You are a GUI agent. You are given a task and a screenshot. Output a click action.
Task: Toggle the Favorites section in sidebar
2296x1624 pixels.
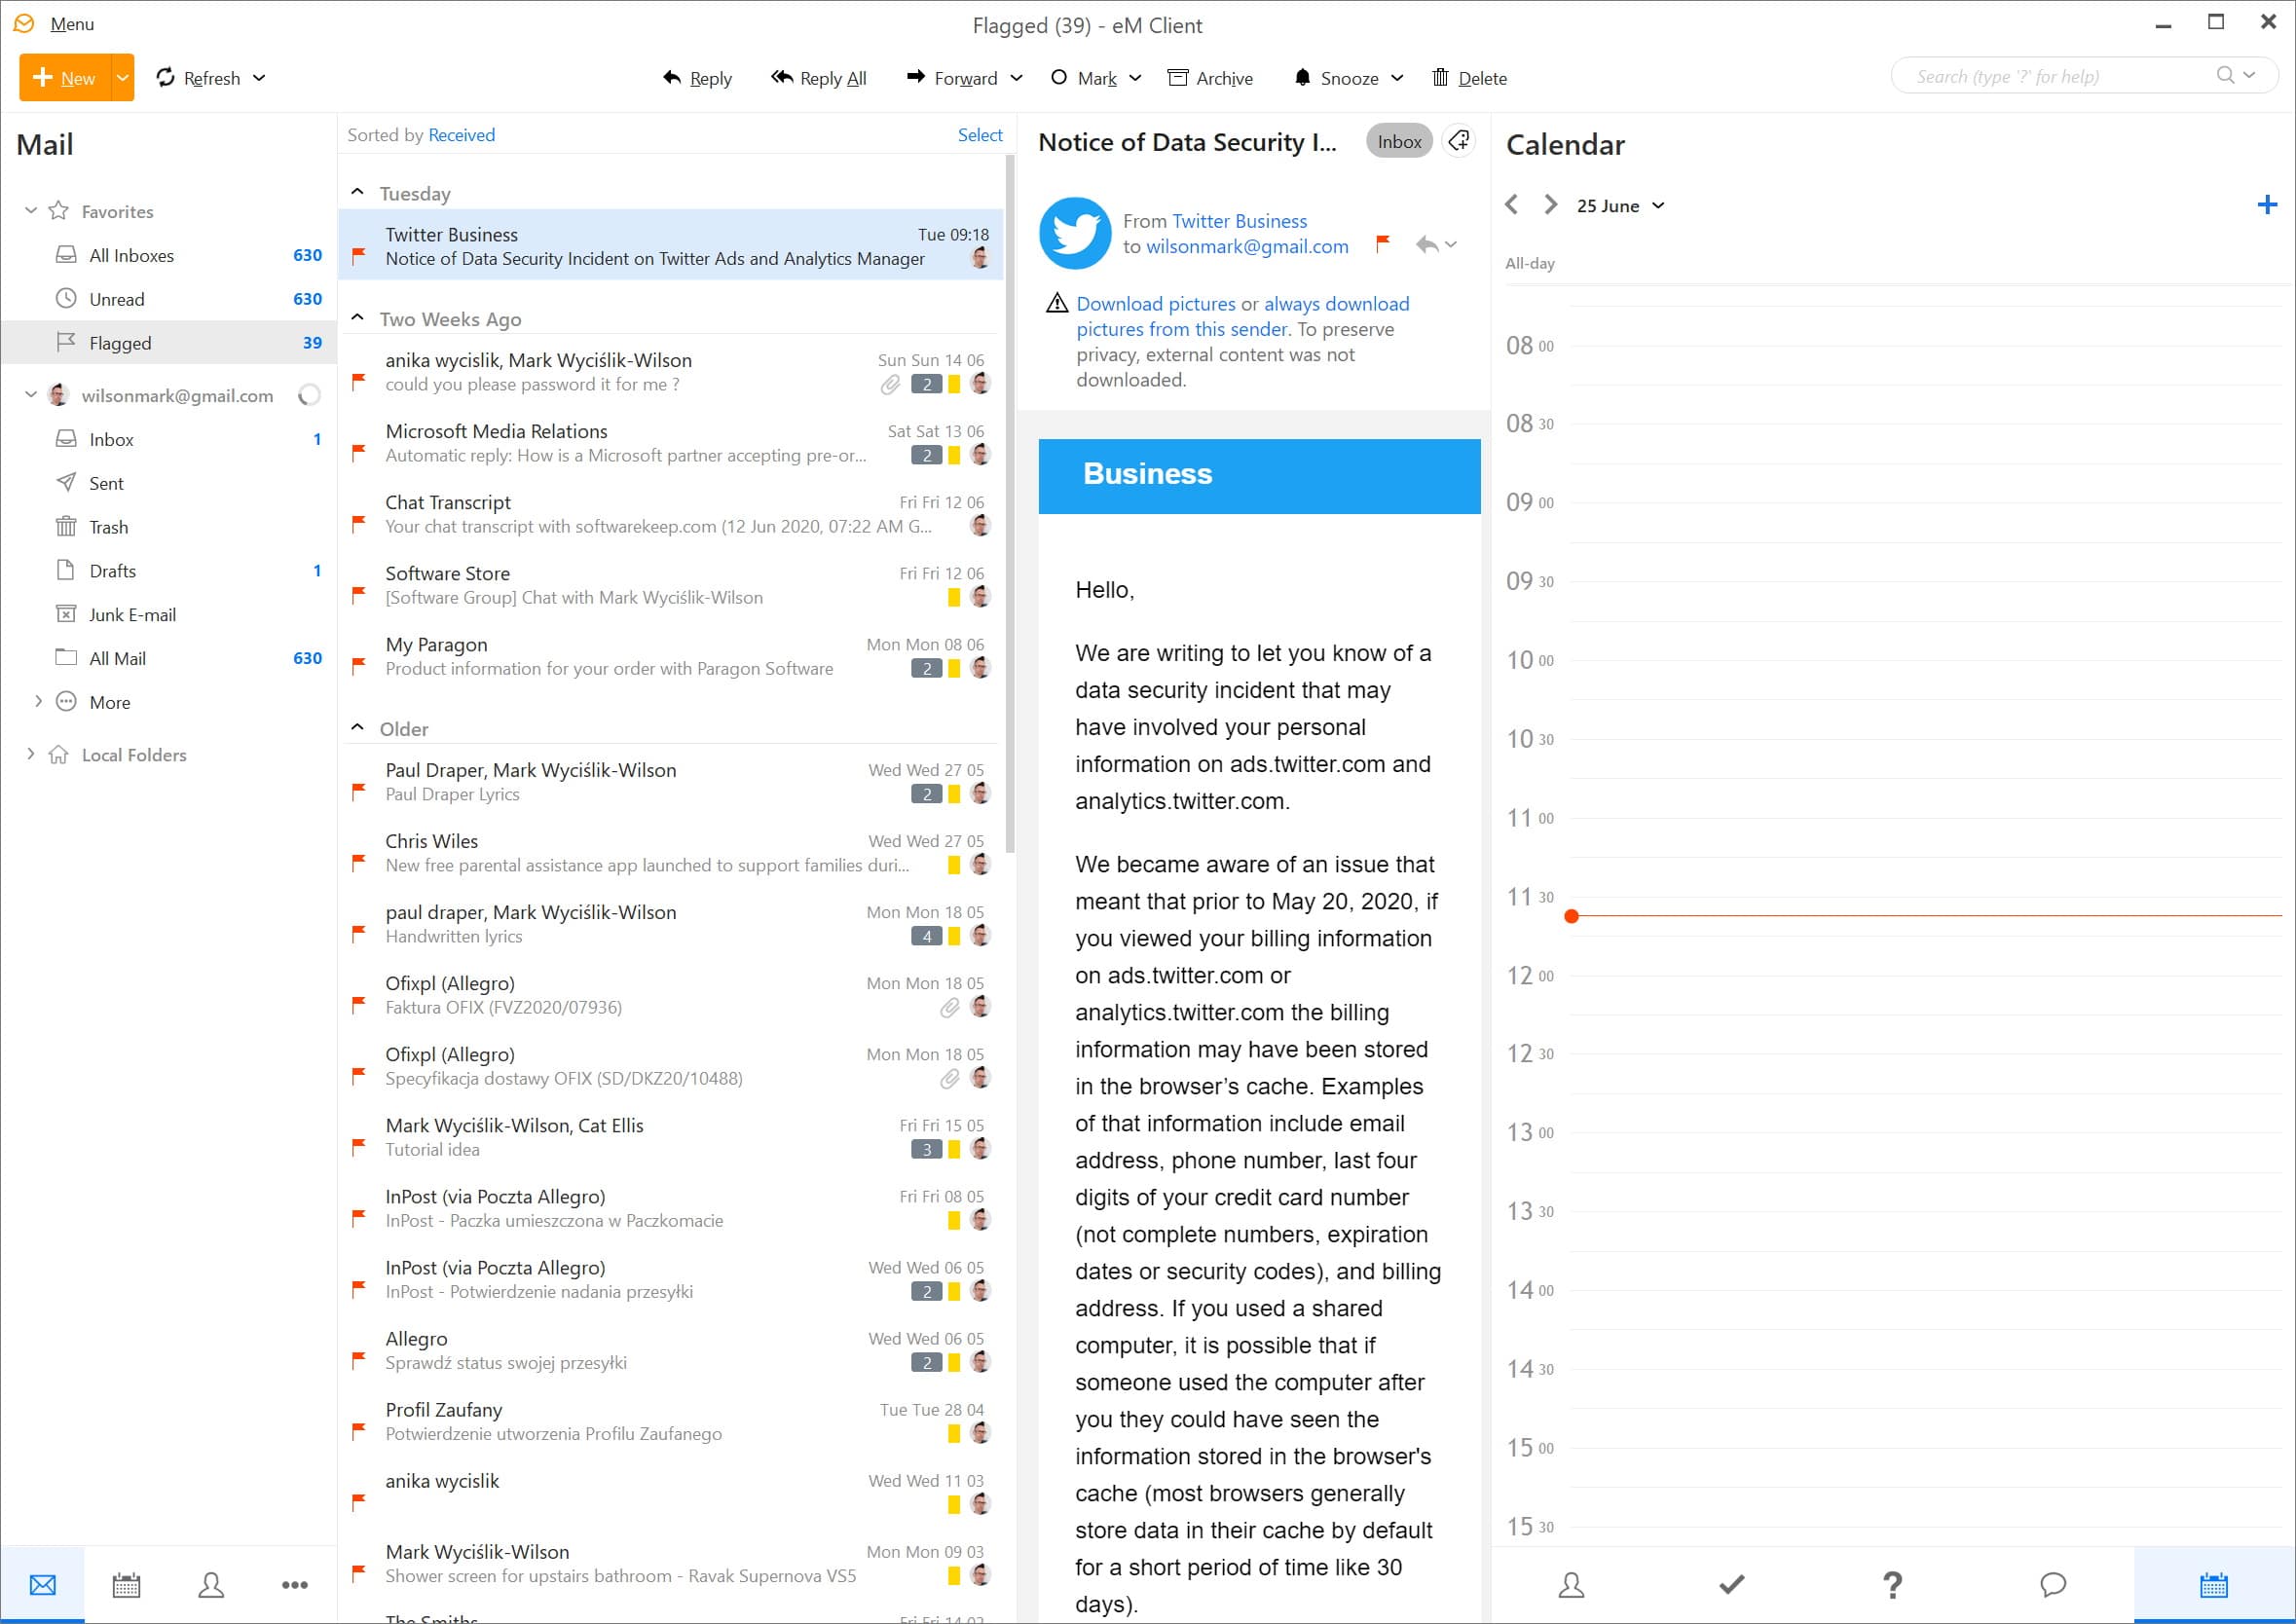[x=33, y=209]
